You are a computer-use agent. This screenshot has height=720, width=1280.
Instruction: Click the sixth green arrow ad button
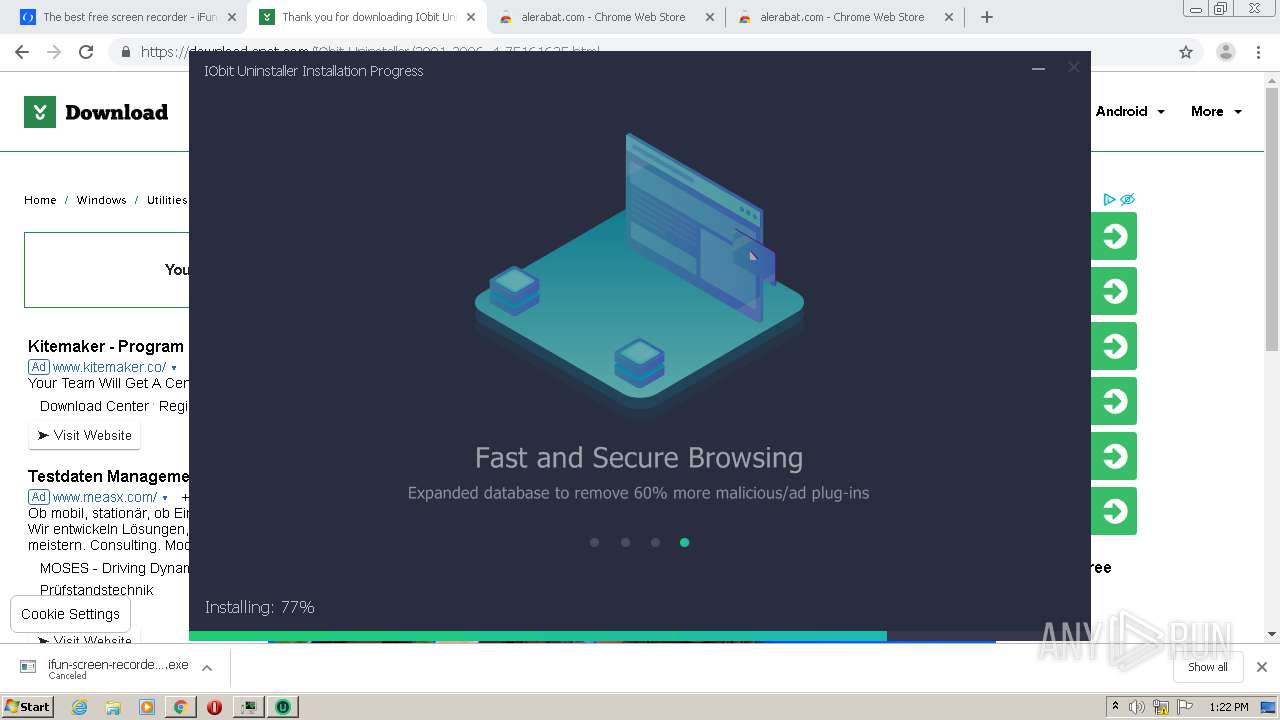pos(1114,511)
